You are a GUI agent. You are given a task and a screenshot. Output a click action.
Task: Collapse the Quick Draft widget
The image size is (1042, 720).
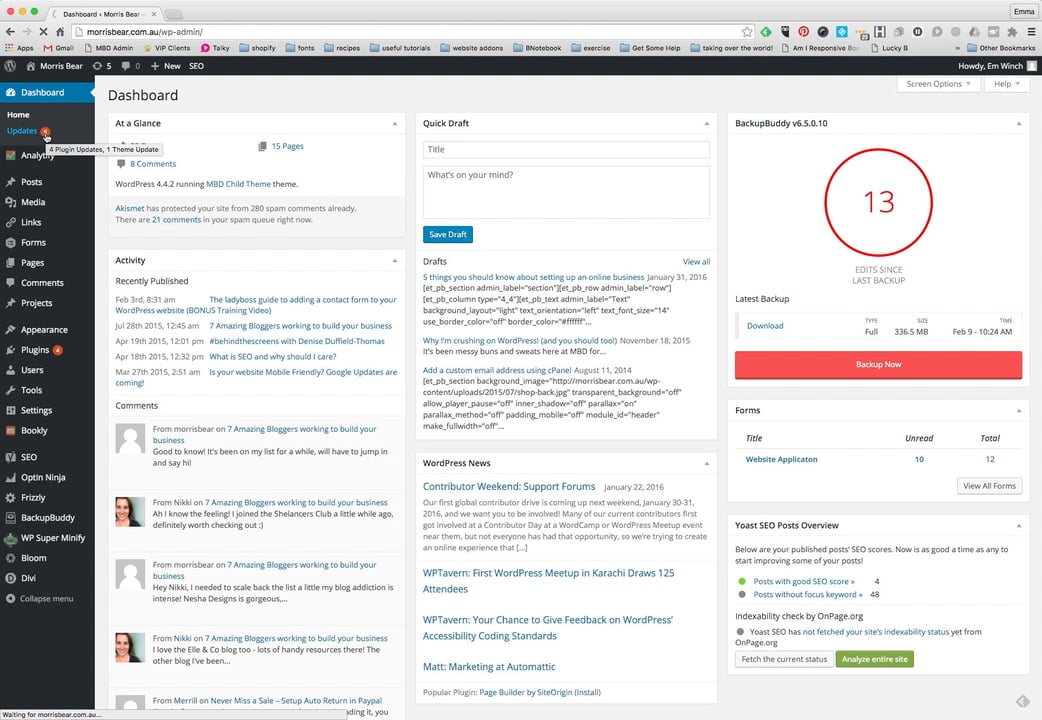pyautogui.click(x=706, y=124)
